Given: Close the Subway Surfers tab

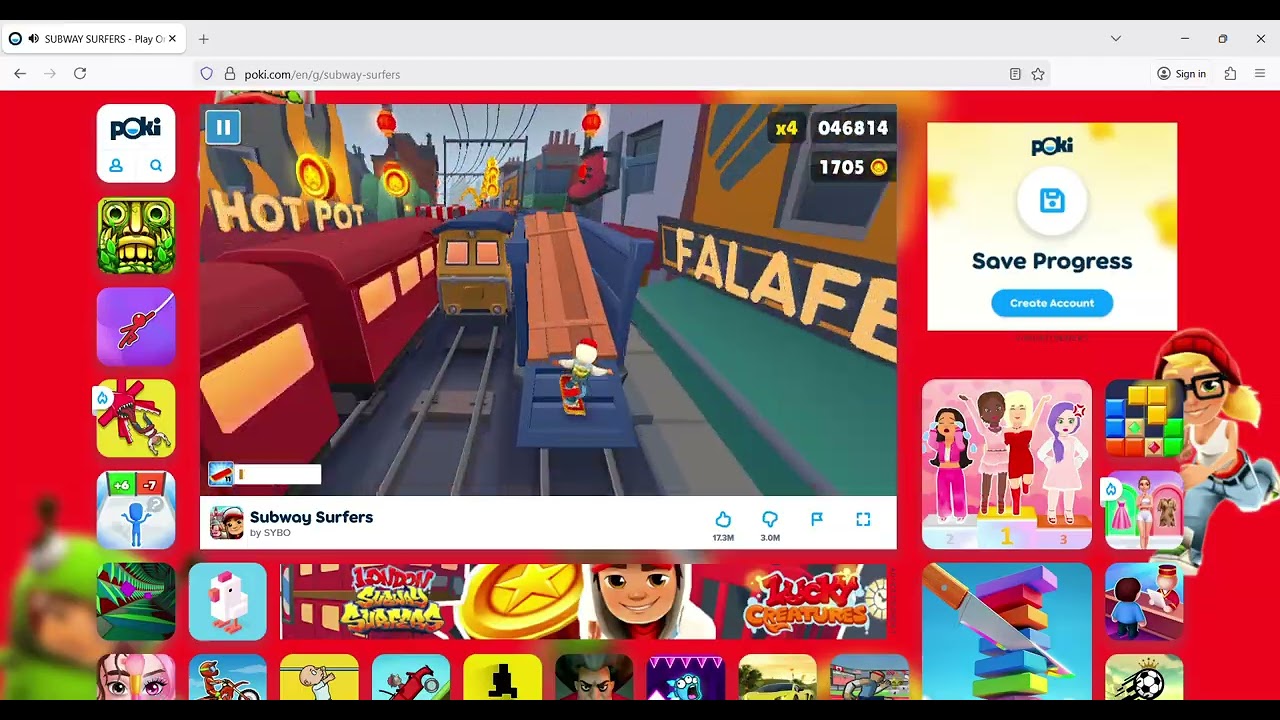Looking at the screenshot, I should coord(172,39).
